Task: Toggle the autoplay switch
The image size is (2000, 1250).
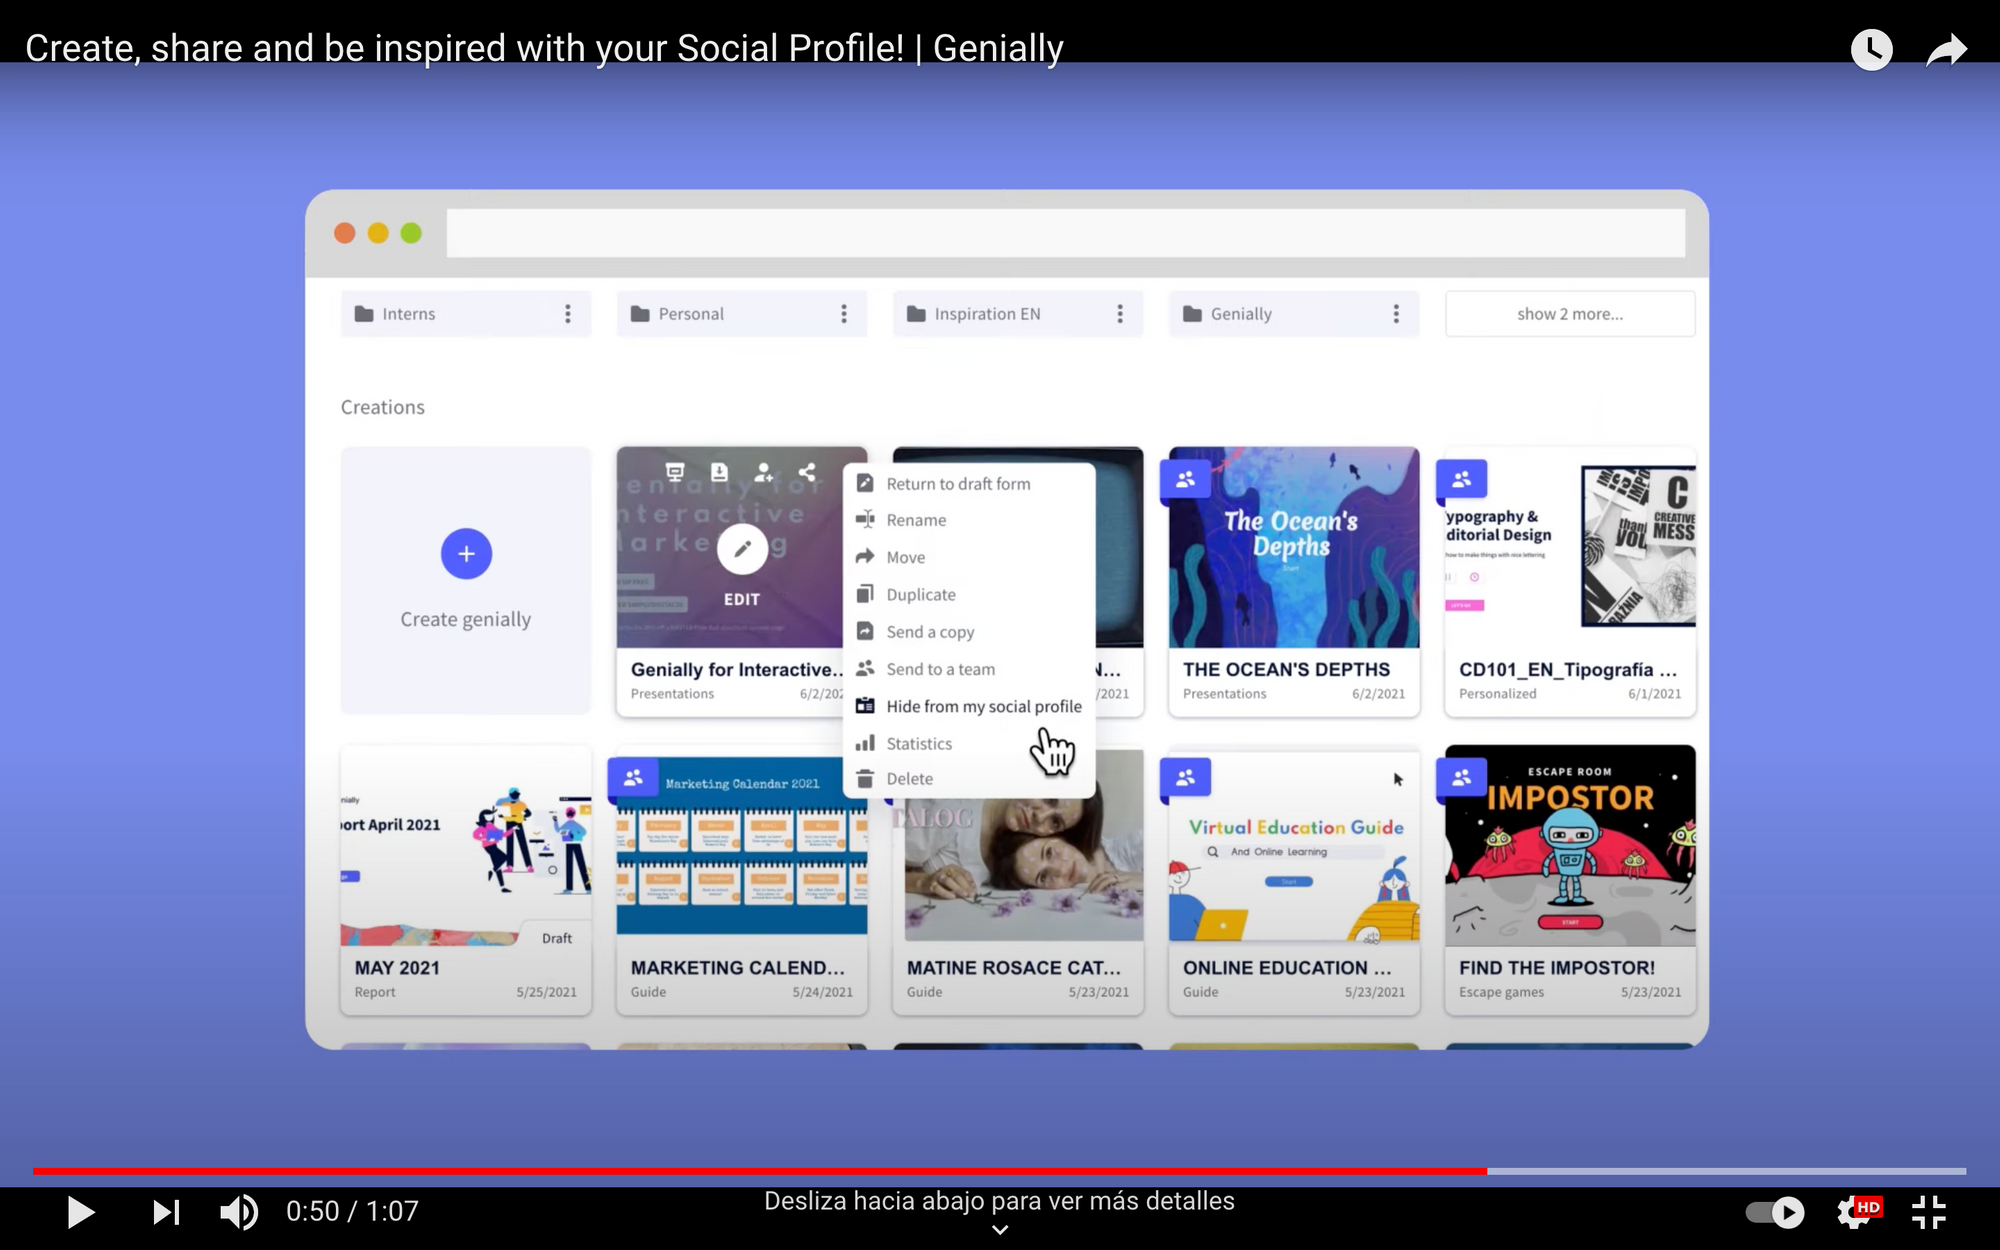Action: pyautogui.click(x=1775, y=1212)
